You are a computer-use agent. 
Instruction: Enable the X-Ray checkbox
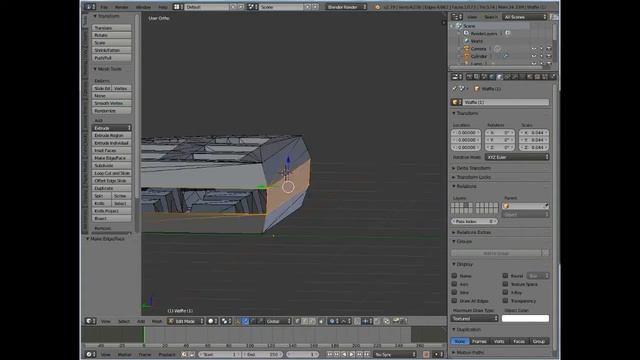click(505, 292)
